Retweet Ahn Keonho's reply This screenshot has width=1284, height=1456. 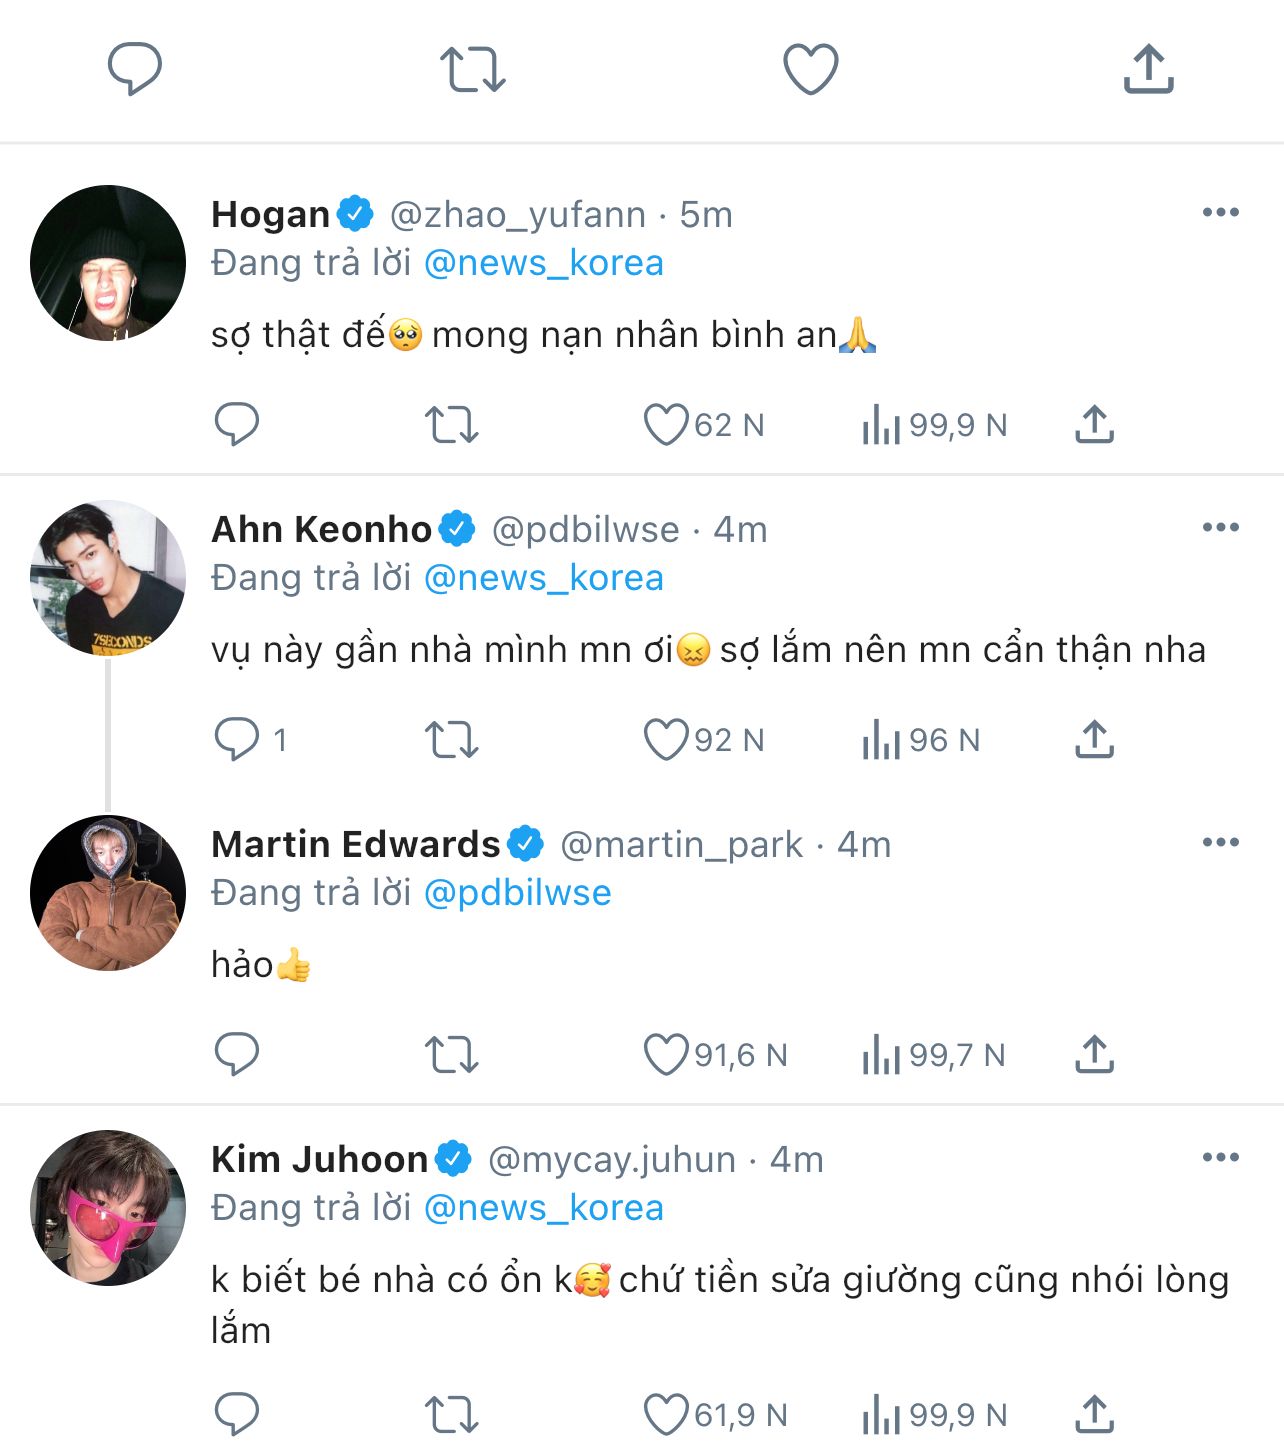452,740
